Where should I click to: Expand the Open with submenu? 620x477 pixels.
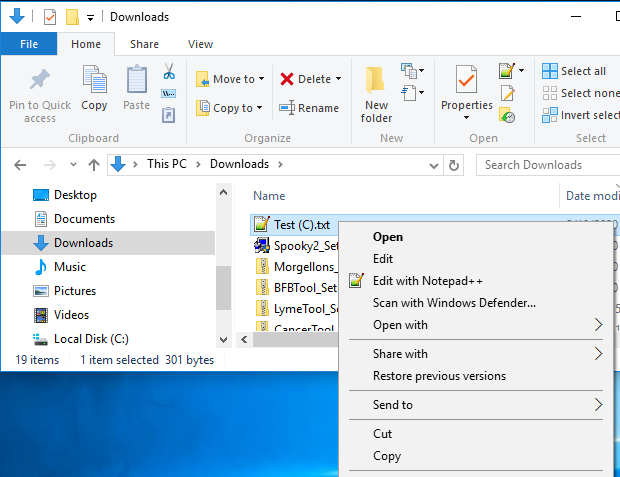click(x=598, y=325)
